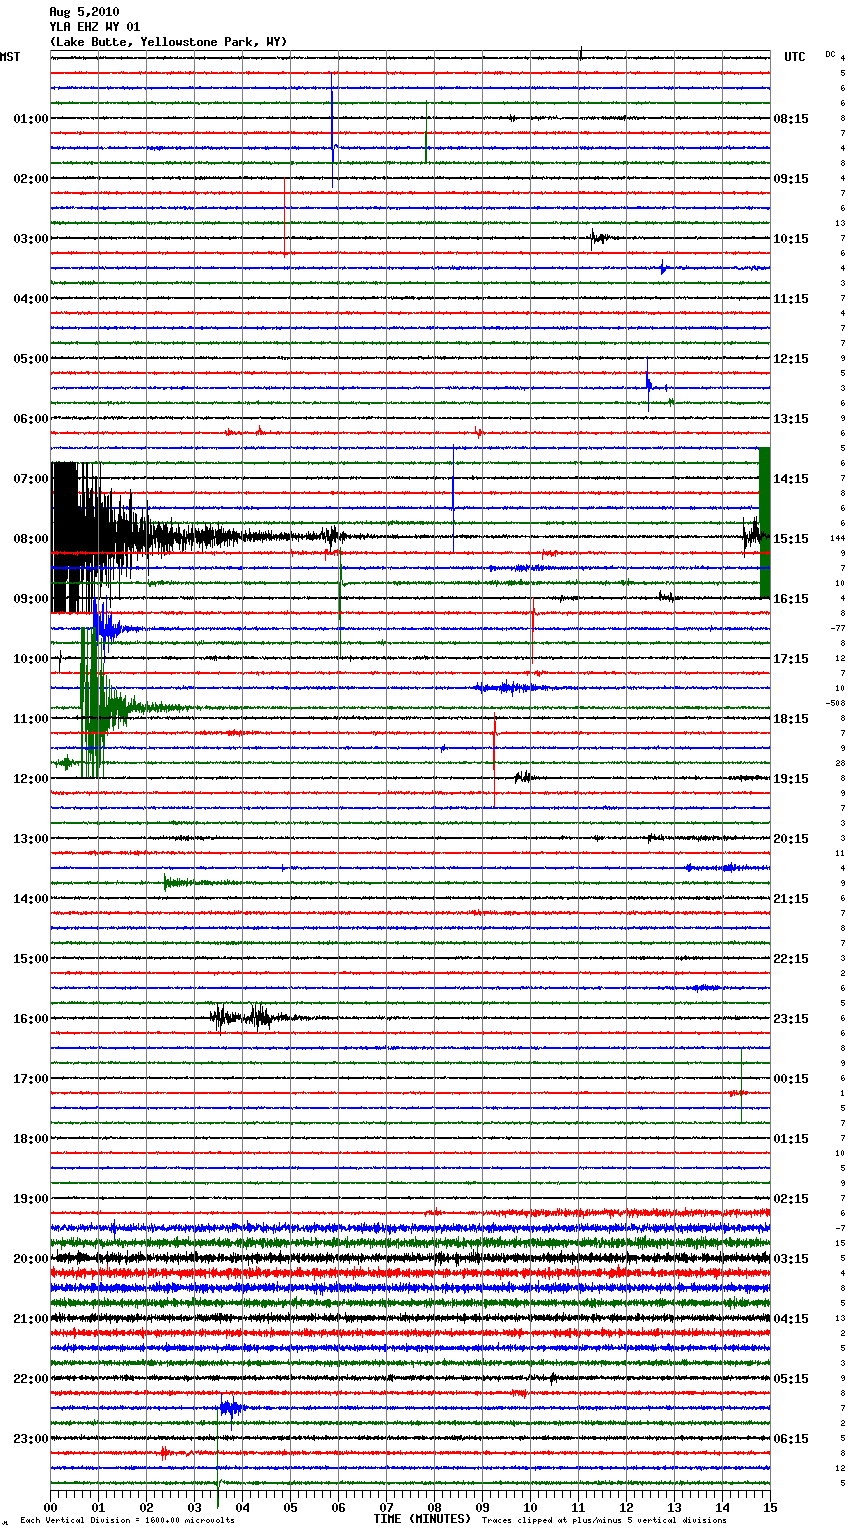Click DC offset value '-508'
This screenshot has height=1534, width=850.
coord(835,703)
